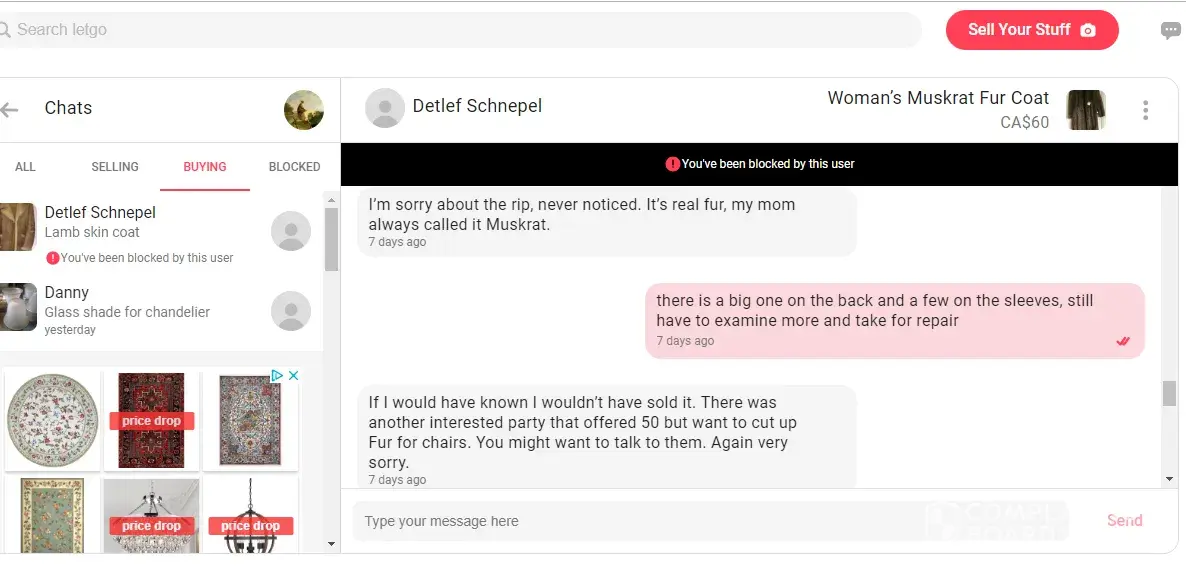Open the three-dot chat options menu

pyautogui.click(x=1145, y=110)
